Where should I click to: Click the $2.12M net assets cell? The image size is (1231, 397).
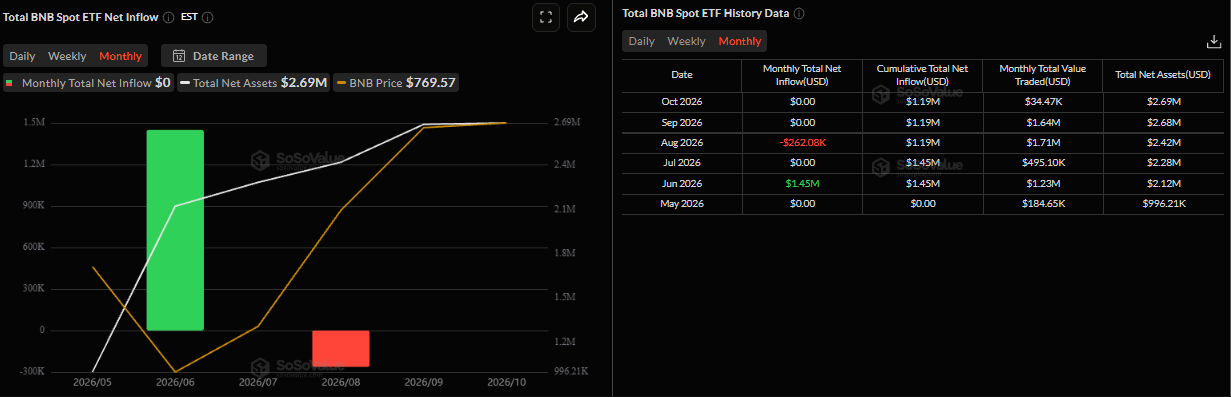point(1164,184)
